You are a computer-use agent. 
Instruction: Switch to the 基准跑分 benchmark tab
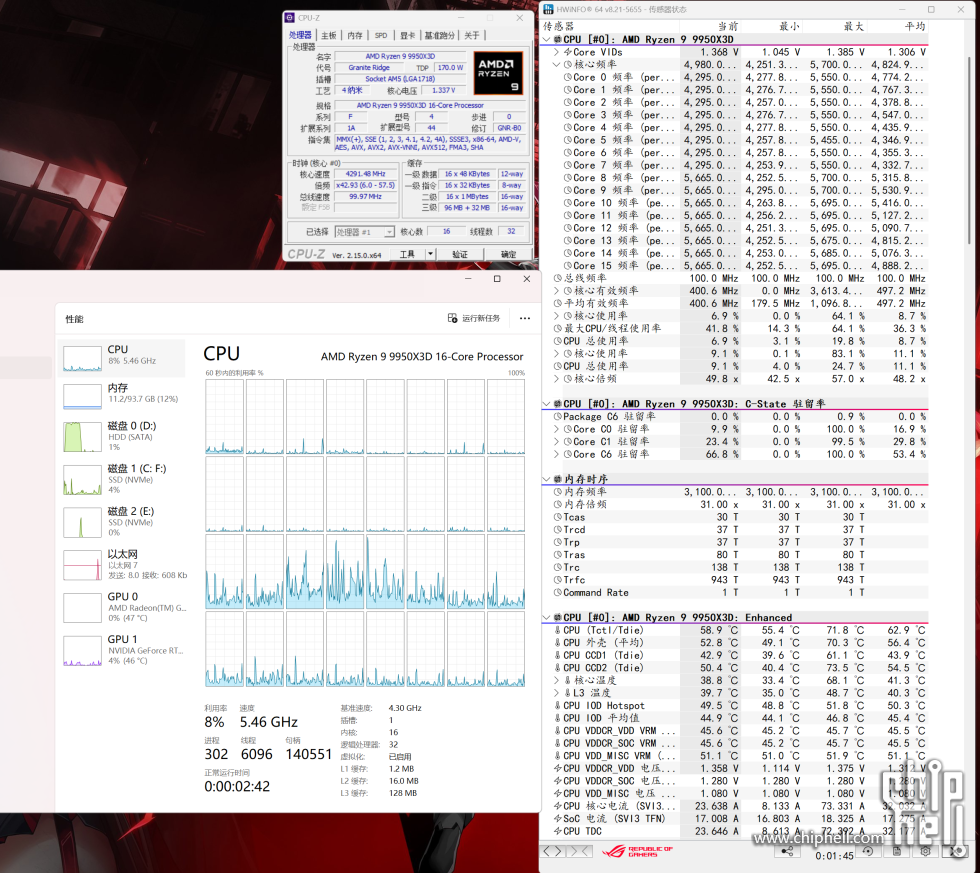tap(440, 36)
